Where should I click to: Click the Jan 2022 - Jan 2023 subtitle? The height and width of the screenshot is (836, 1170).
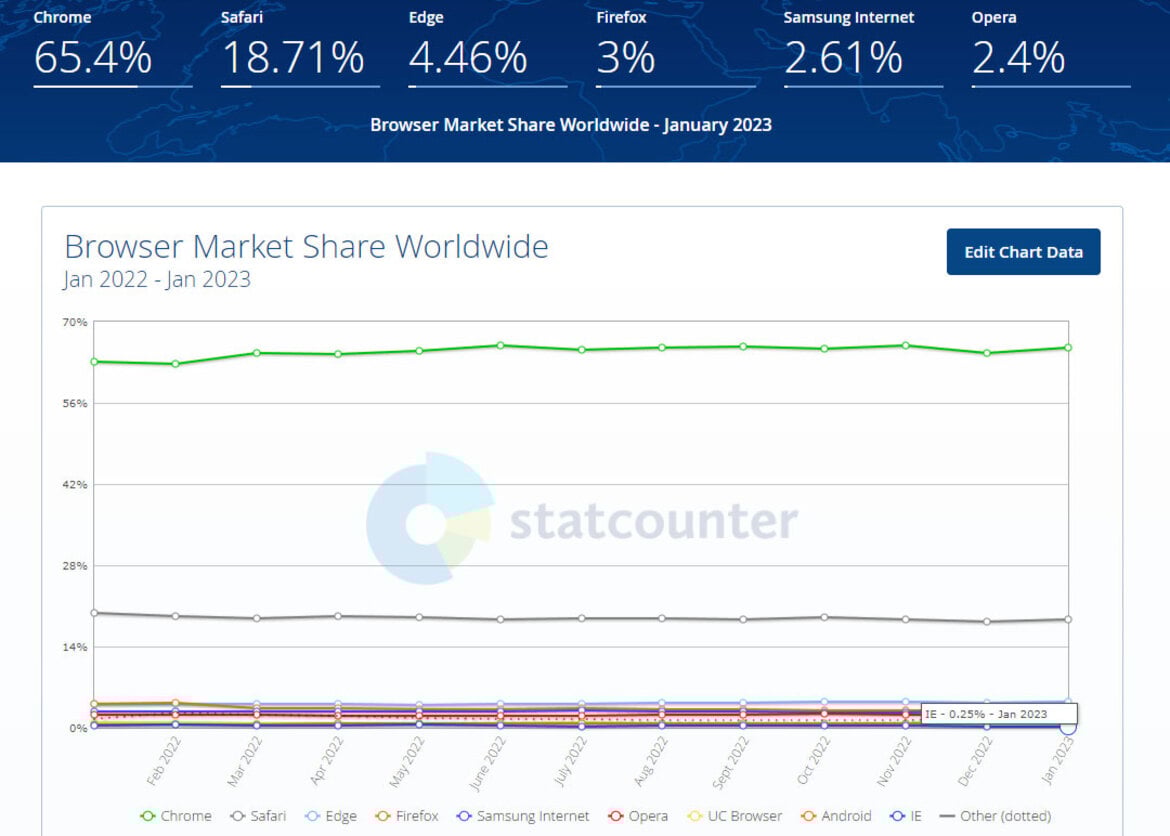[x=157, y=279]
